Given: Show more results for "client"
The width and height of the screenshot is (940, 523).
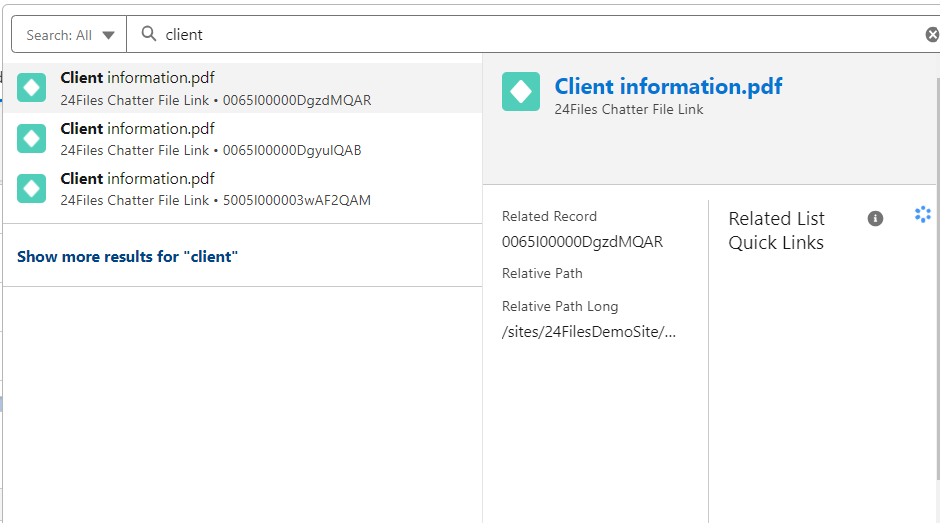Looking at the screenshot, I should pyautogui.click(x=128, y=257).
